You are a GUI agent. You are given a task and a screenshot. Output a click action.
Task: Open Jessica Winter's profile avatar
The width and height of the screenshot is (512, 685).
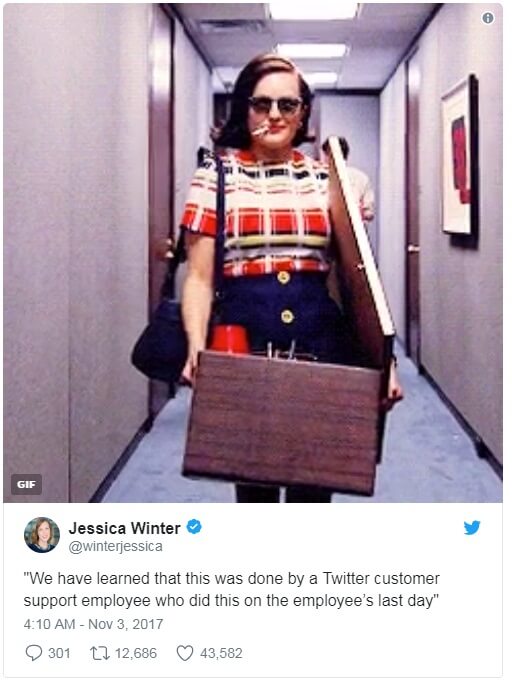click(x=42, y=535)
